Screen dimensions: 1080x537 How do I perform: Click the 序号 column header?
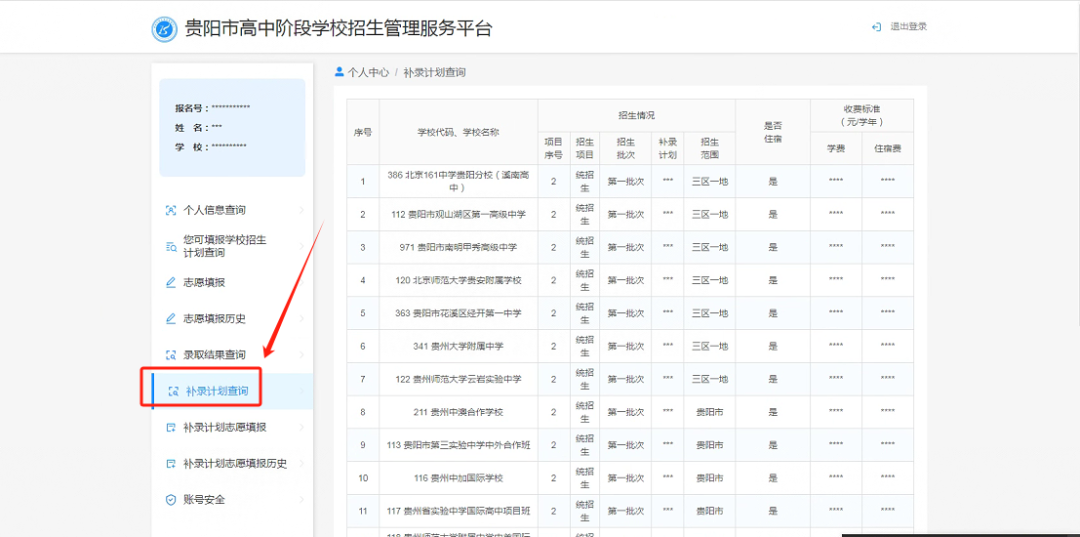tap(362, 131)
